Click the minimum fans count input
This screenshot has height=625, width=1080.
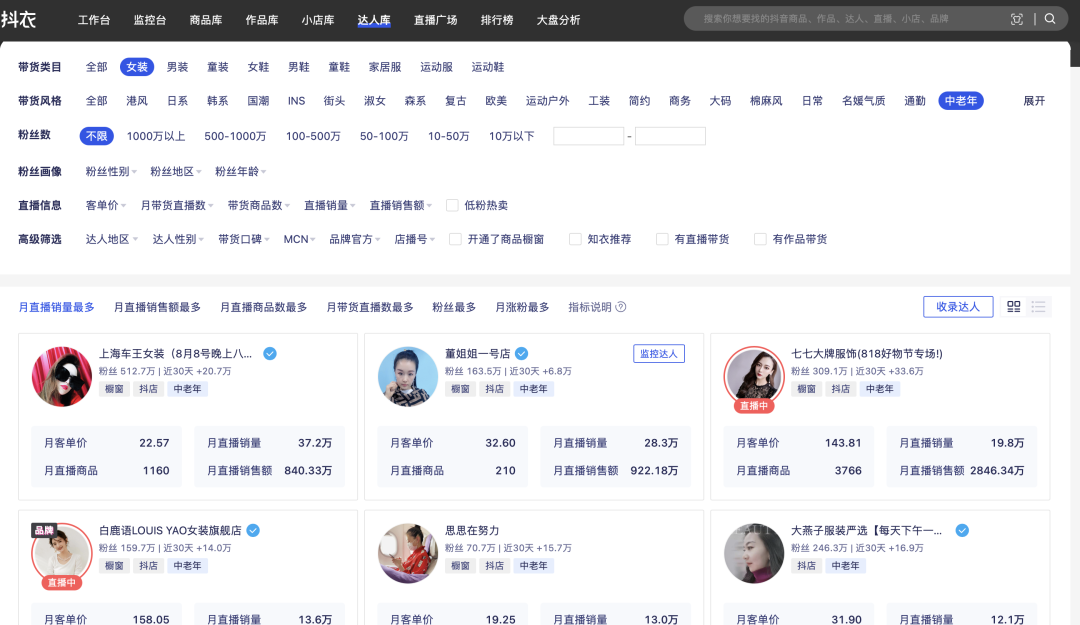coord(588,136)
